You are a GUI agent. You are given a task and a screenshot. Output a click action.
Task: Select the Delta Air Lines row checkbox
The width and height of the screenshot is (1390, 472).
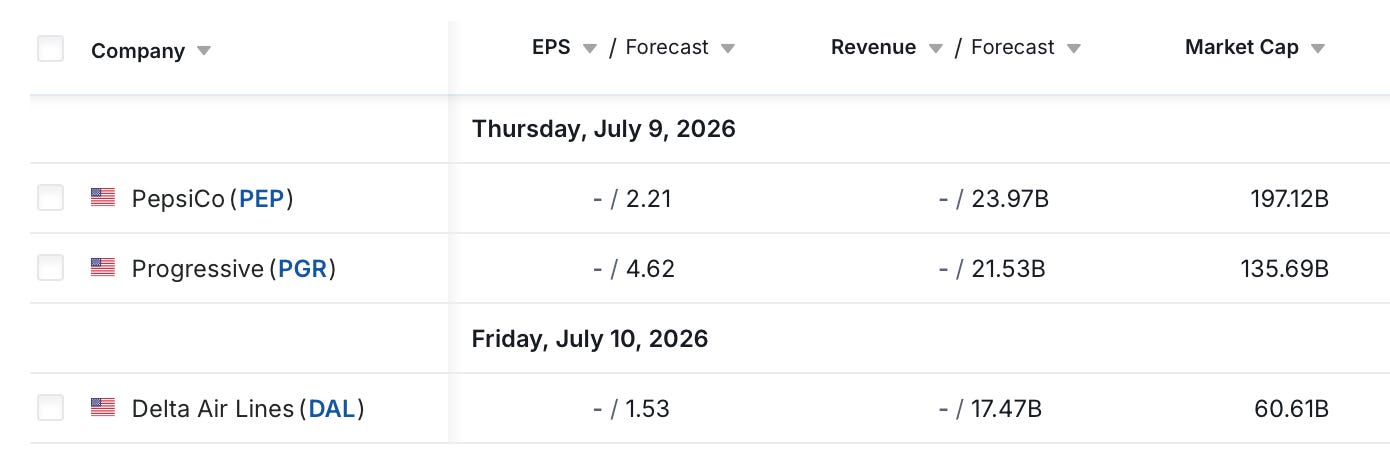(x=50, y=408)
